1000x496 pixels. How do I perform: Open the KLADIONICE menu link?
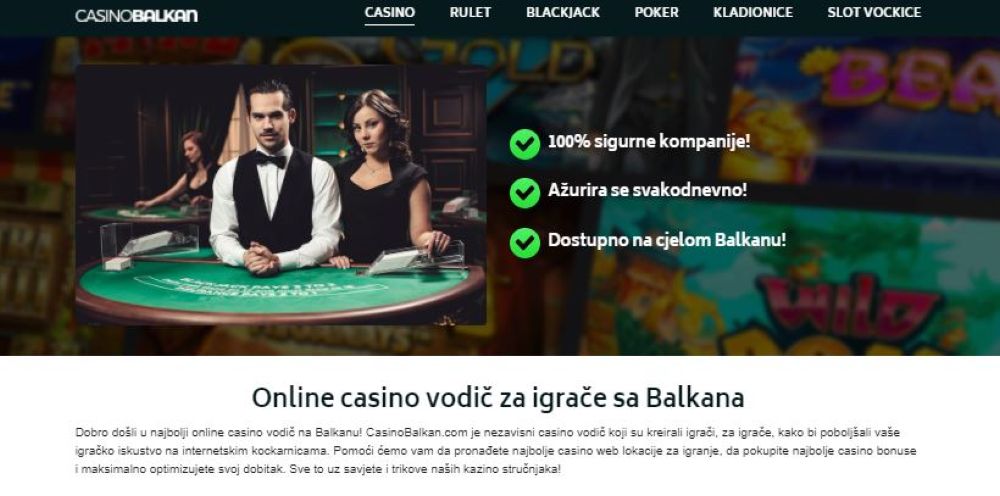tap(753, 12)
